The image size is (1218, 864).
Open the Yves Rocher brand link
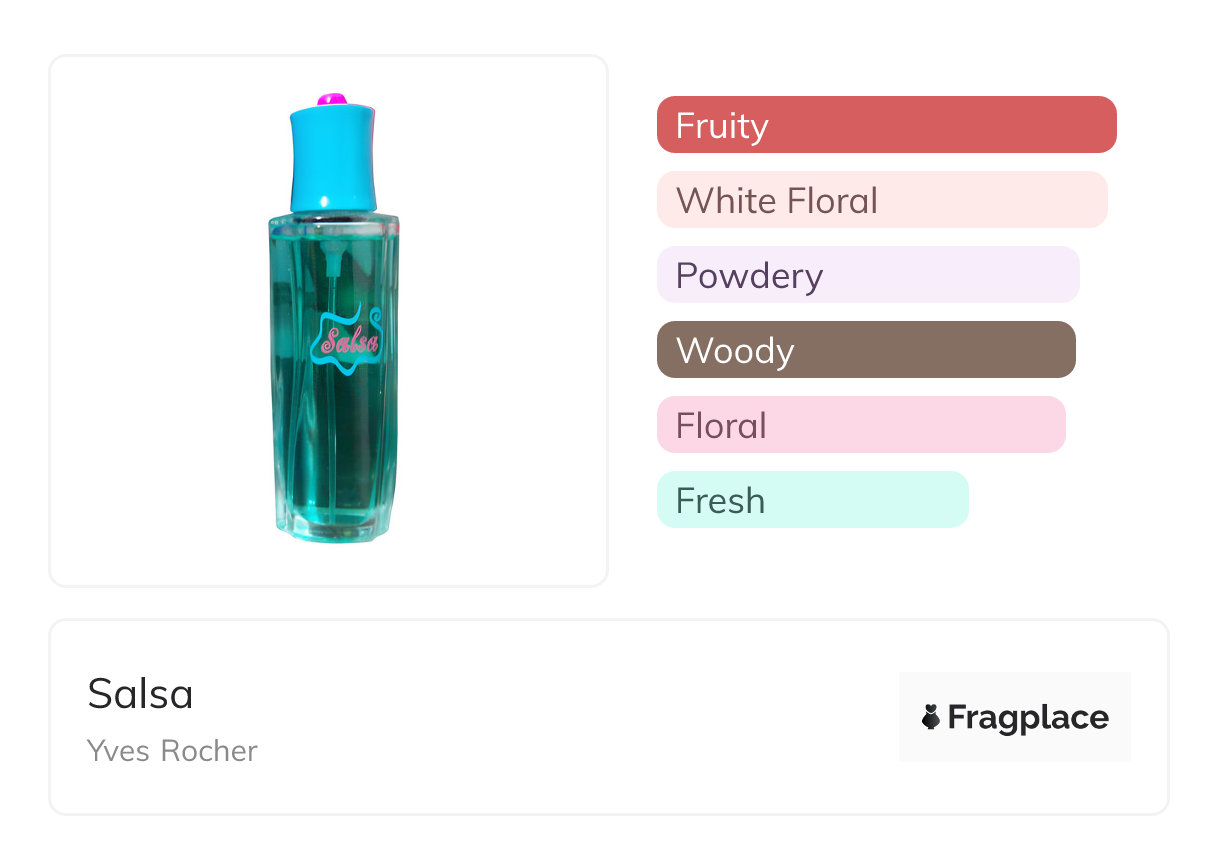click(172, 751)
